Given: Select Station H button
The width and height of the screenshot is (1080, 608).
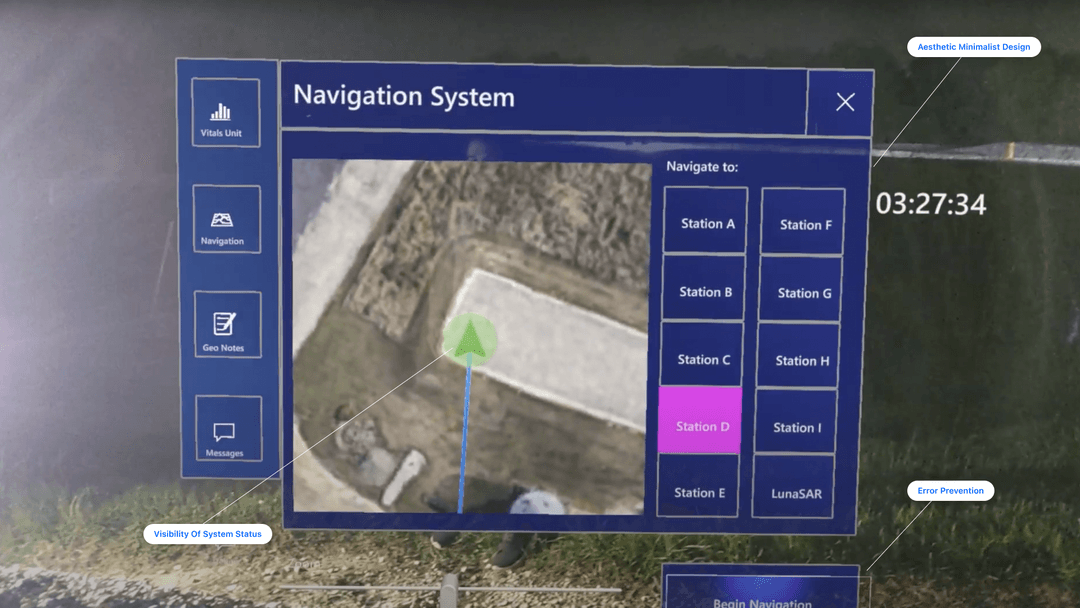Looking at the screenshot, I should coord(799,356).
